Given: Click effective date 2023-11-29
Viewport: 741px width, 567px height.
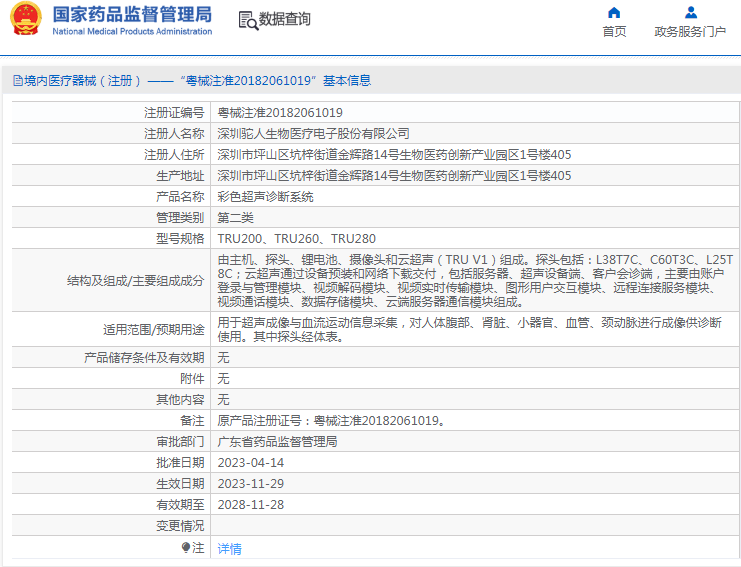Looking at the screenshot, I should click(x=250, y=484).
